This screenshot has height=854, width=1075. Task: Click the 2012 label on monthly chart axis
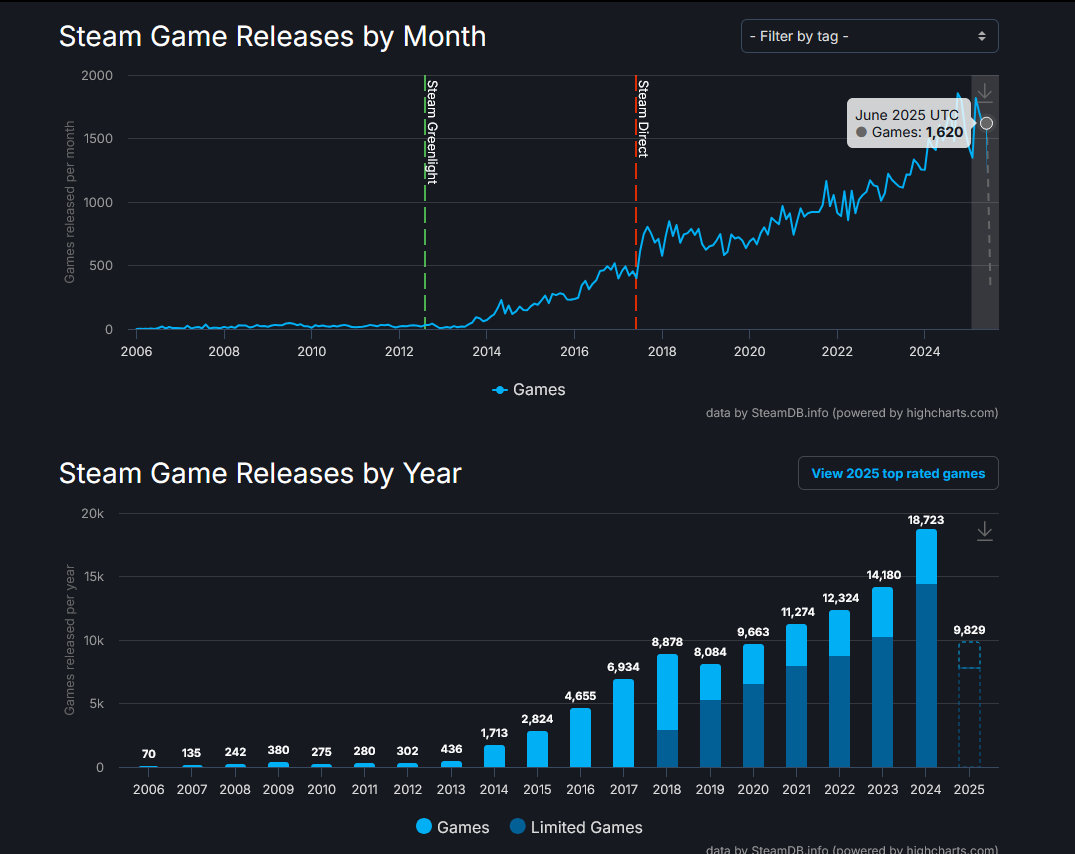pos(399,352)
